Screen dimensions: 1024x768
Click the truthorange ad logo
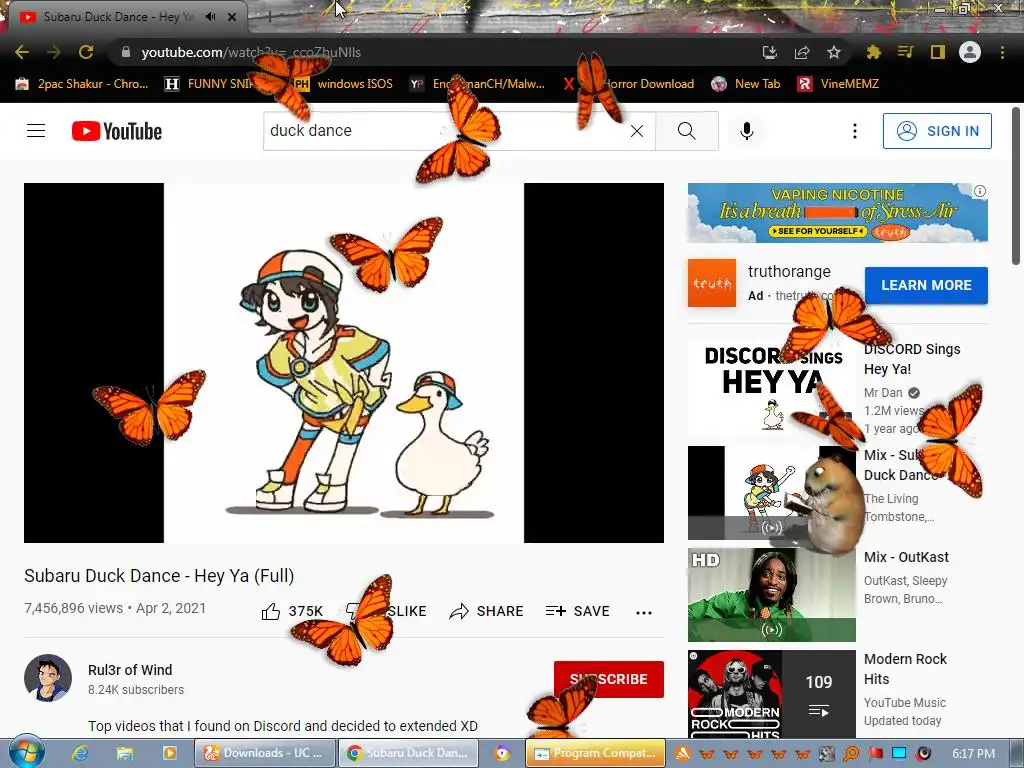click(711, 283)
